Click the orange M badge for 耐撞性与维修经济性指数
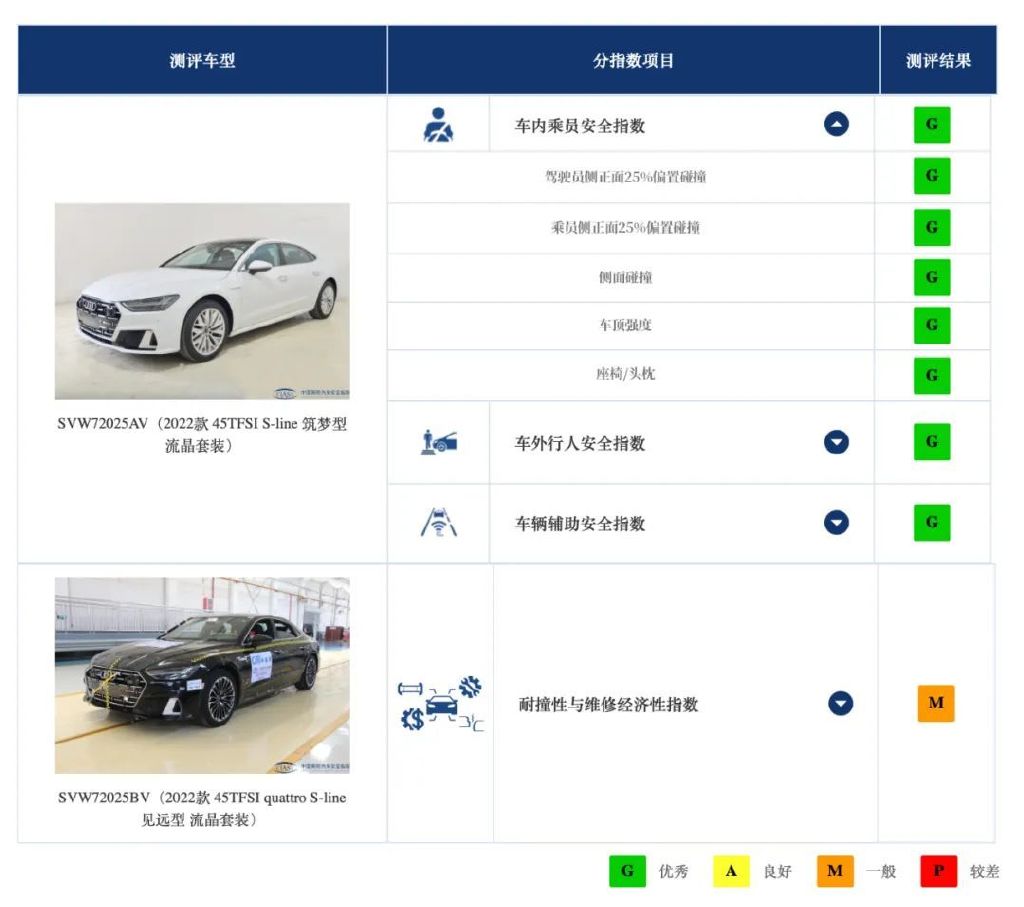The image size is (1024, 907). 934,702
